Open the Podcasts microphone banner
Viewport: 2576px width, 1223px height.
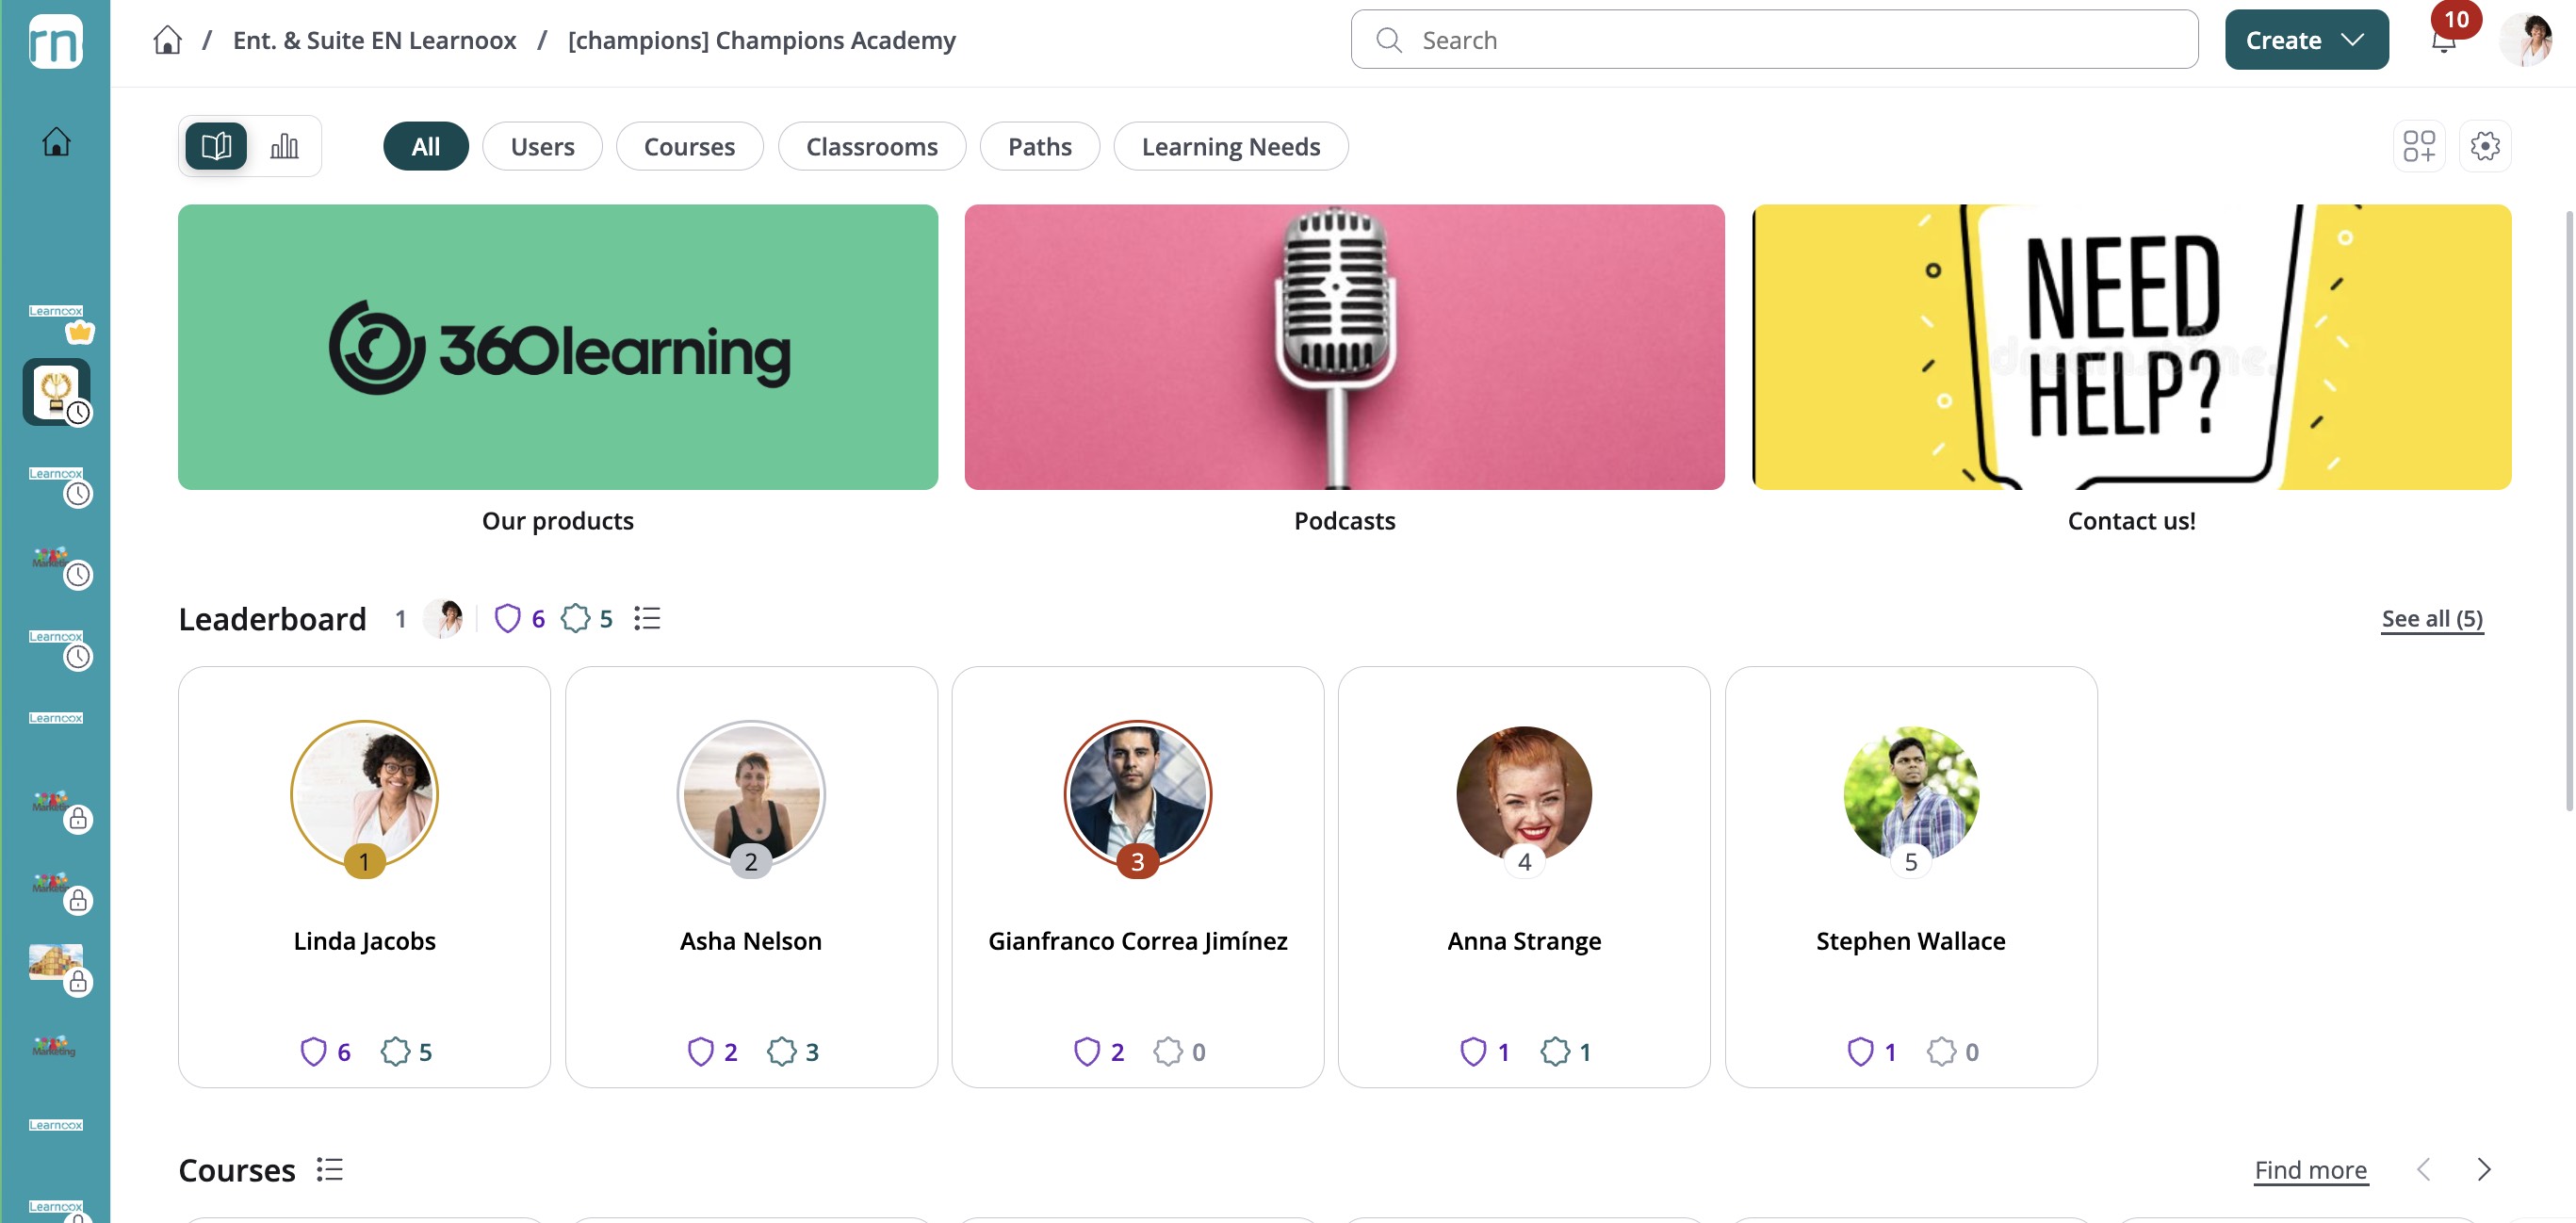(x=1344, y=346)
